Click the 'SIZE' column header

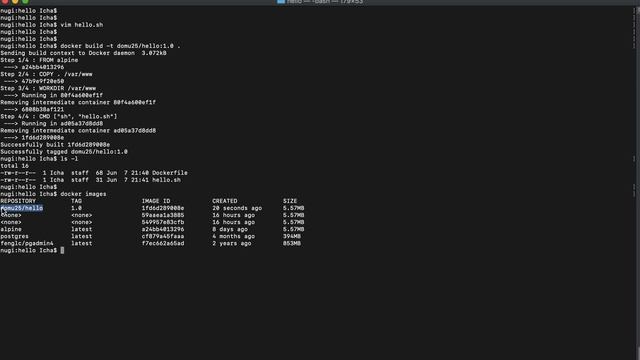290,201
